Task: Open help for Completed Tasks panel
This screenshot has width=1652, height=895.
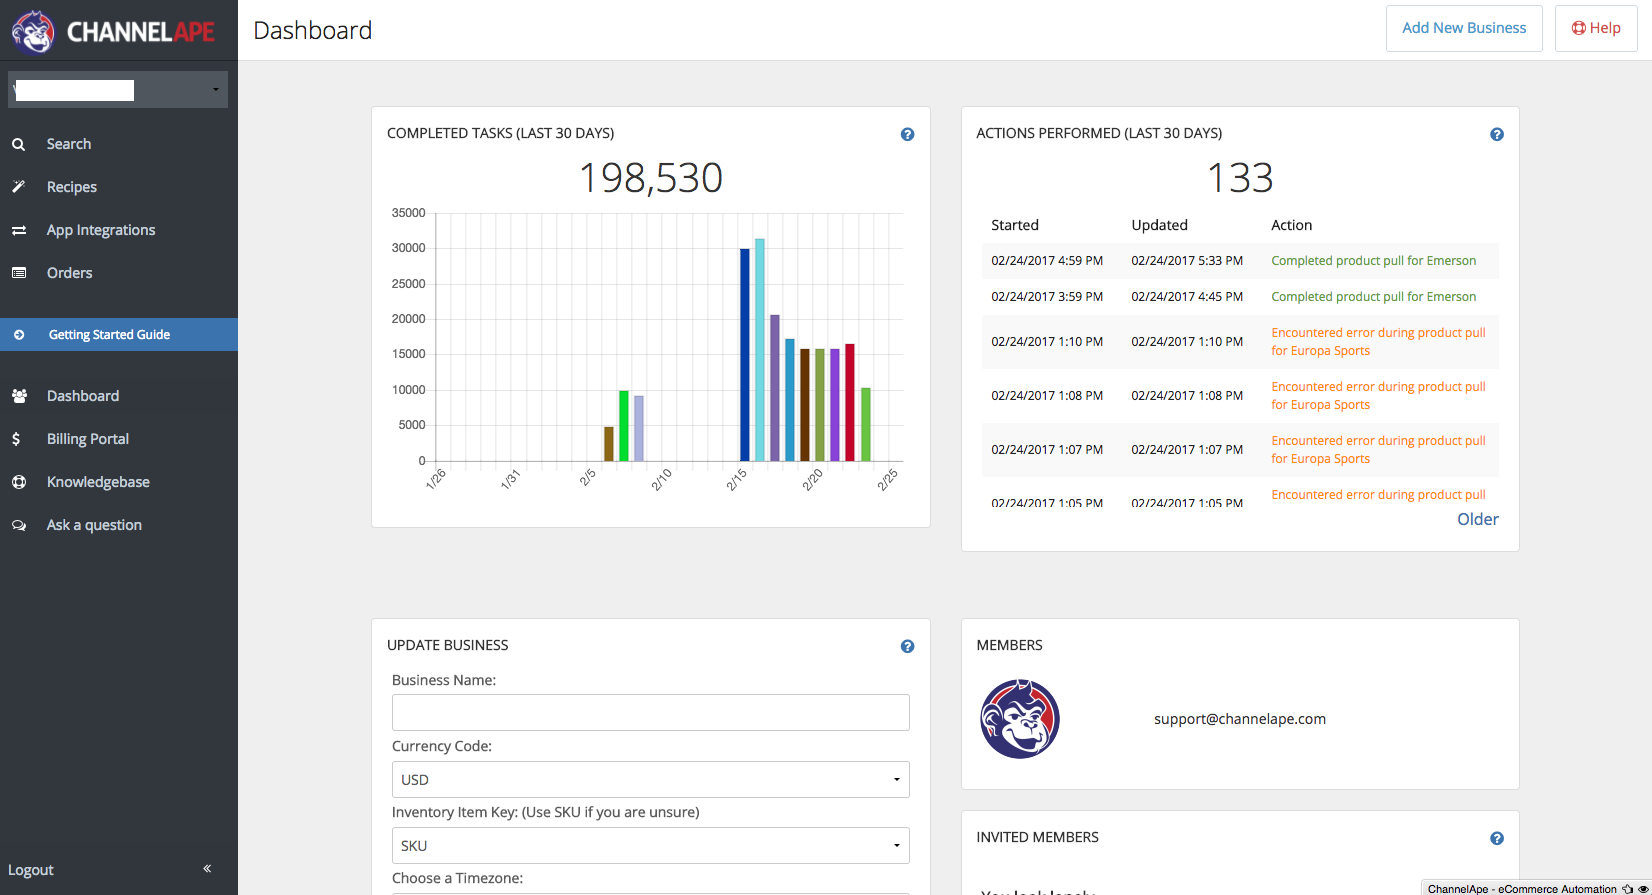Action: (x=907, y=134)
